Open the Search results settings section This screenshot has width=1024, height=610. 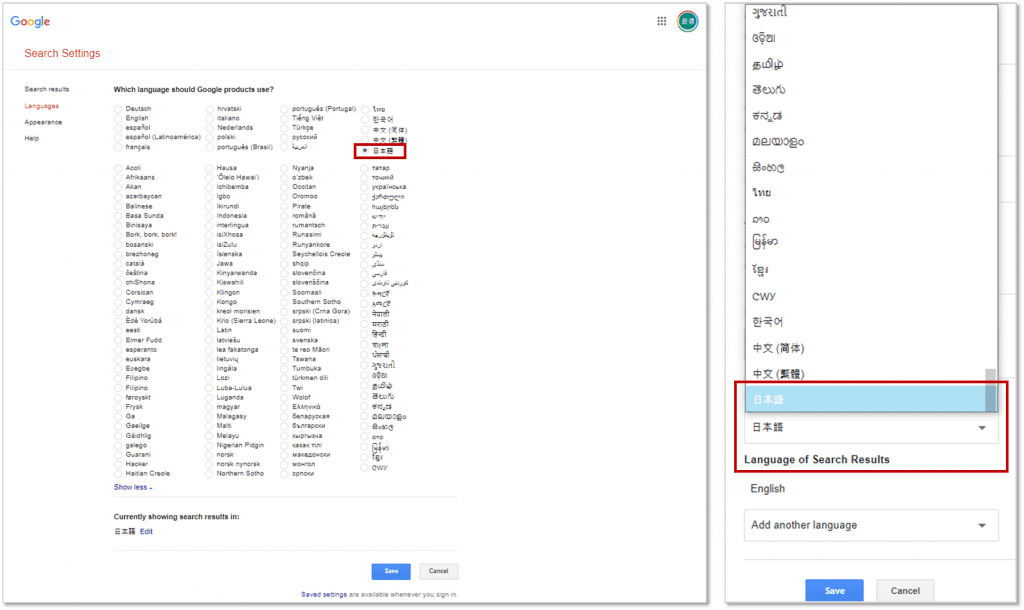pos(46,89)
